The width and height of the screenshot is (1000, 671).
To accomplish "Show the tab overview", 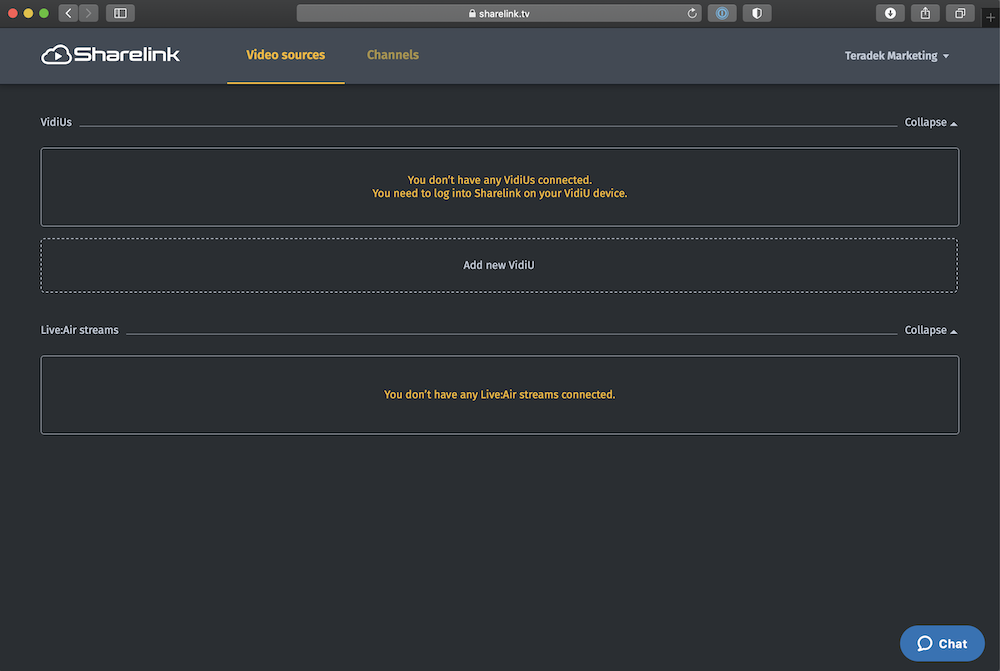I will (960, 13).
